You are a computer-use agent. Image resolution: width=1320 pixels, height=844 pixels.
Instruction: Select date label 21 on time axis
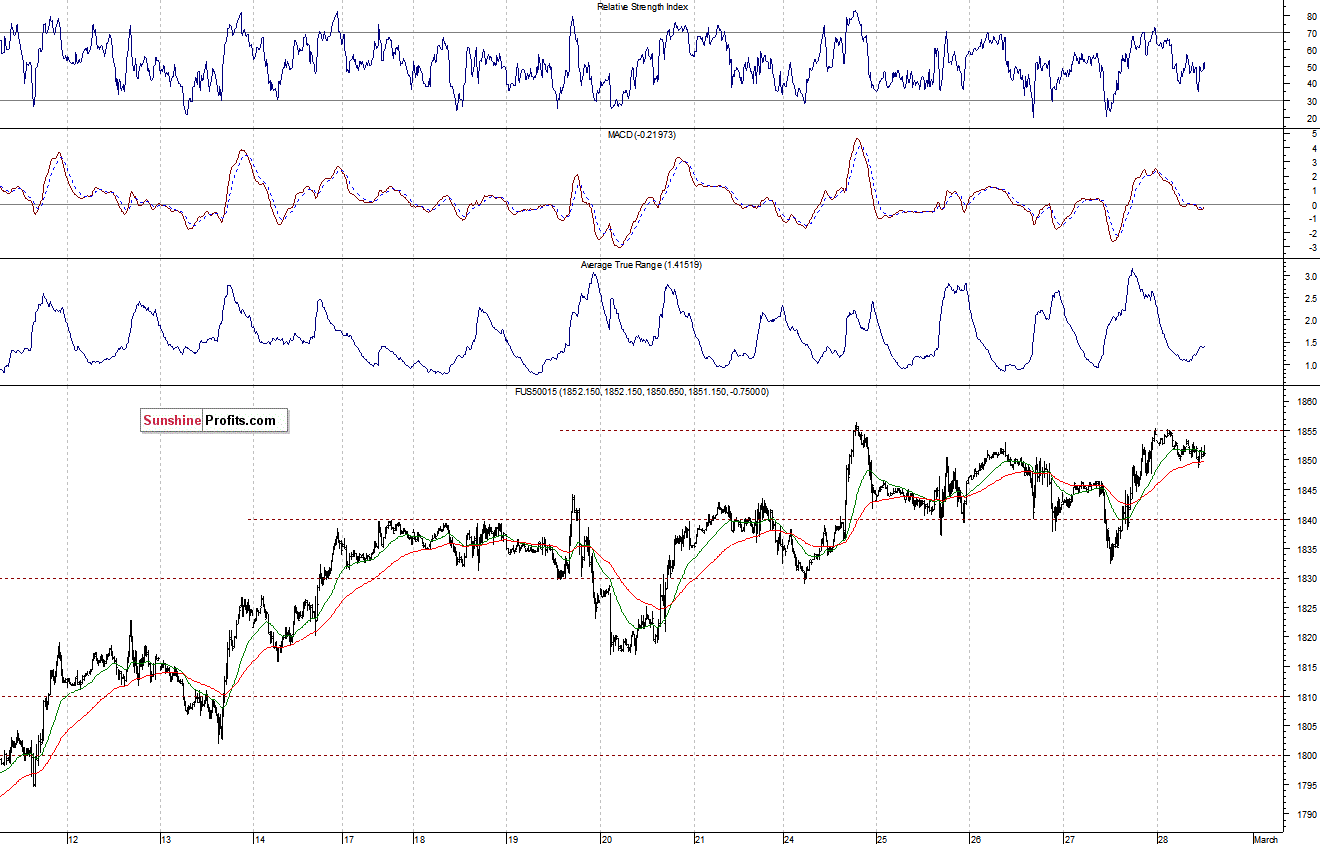(x=699, y=838)
